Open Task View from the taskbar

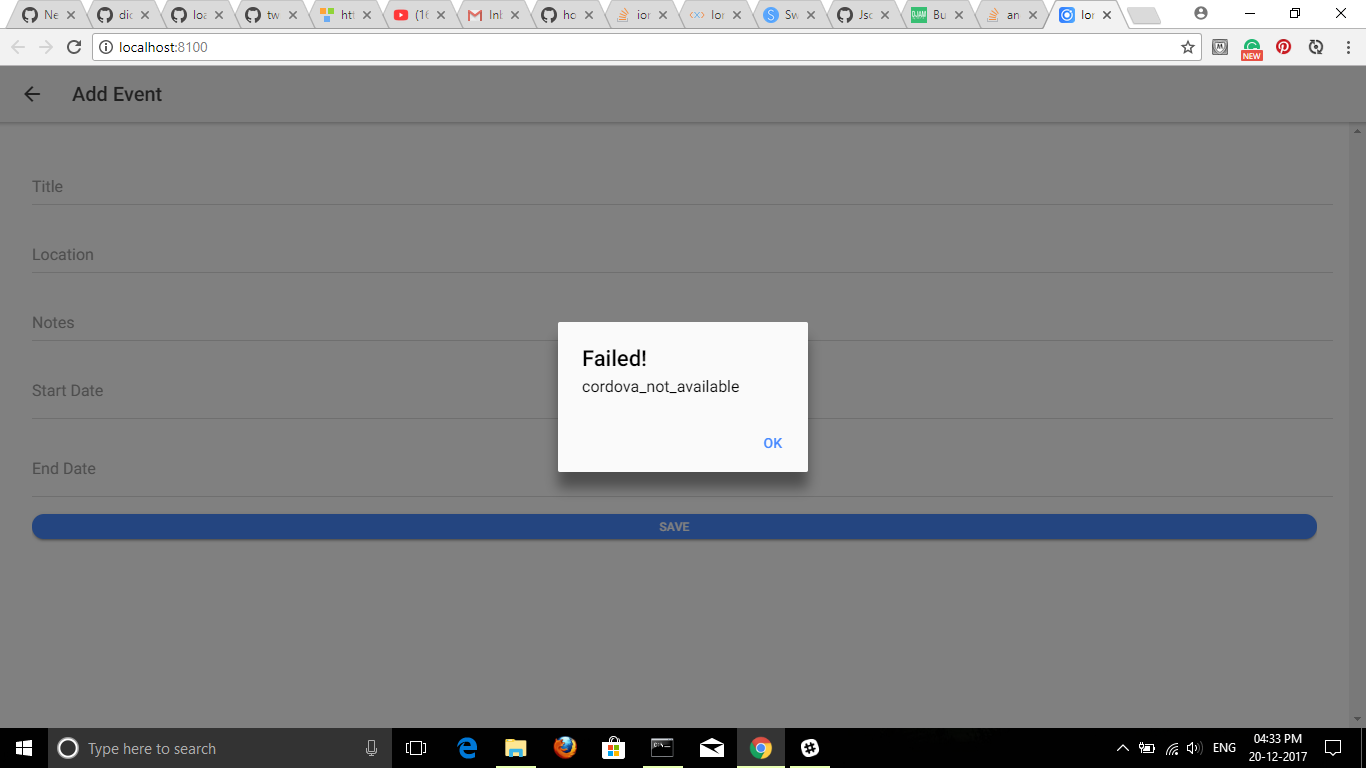click(416, 748)
